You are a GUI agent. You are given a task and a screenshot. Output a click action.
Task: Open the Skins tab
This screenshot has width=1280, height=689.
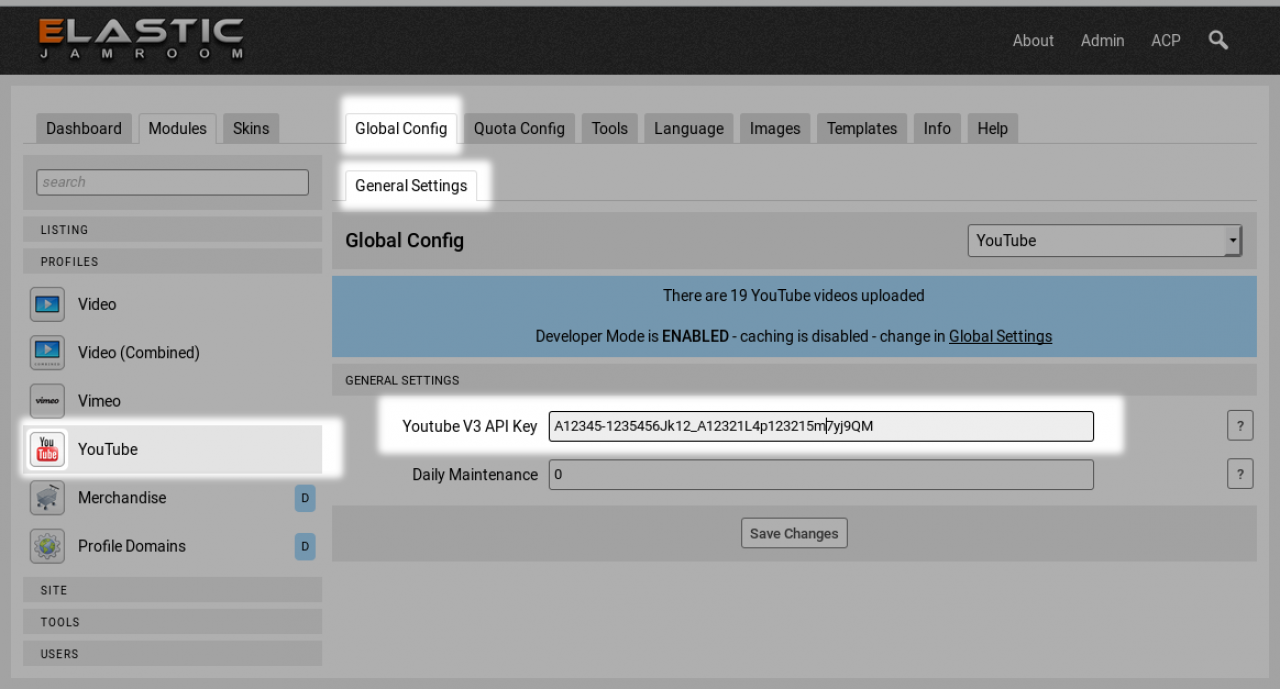point(251,128)
